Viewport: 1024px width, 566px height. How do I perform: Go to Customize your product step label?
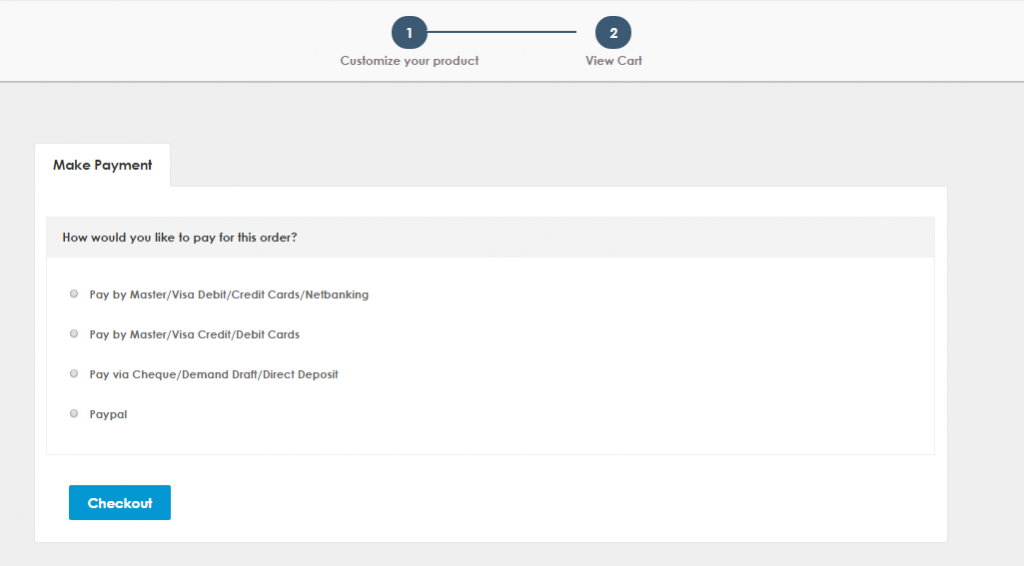point(409,61)
